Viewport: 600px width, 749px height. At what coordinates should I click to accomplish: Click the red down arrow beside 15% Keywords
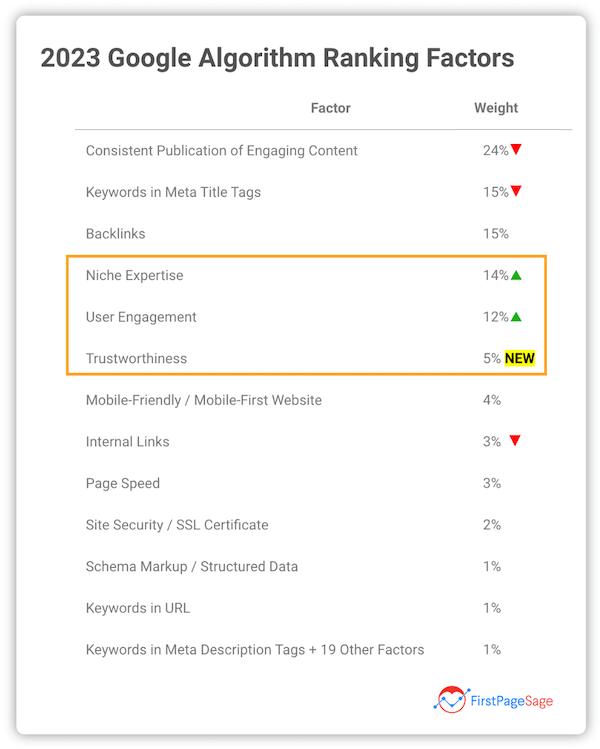point(517,191)
